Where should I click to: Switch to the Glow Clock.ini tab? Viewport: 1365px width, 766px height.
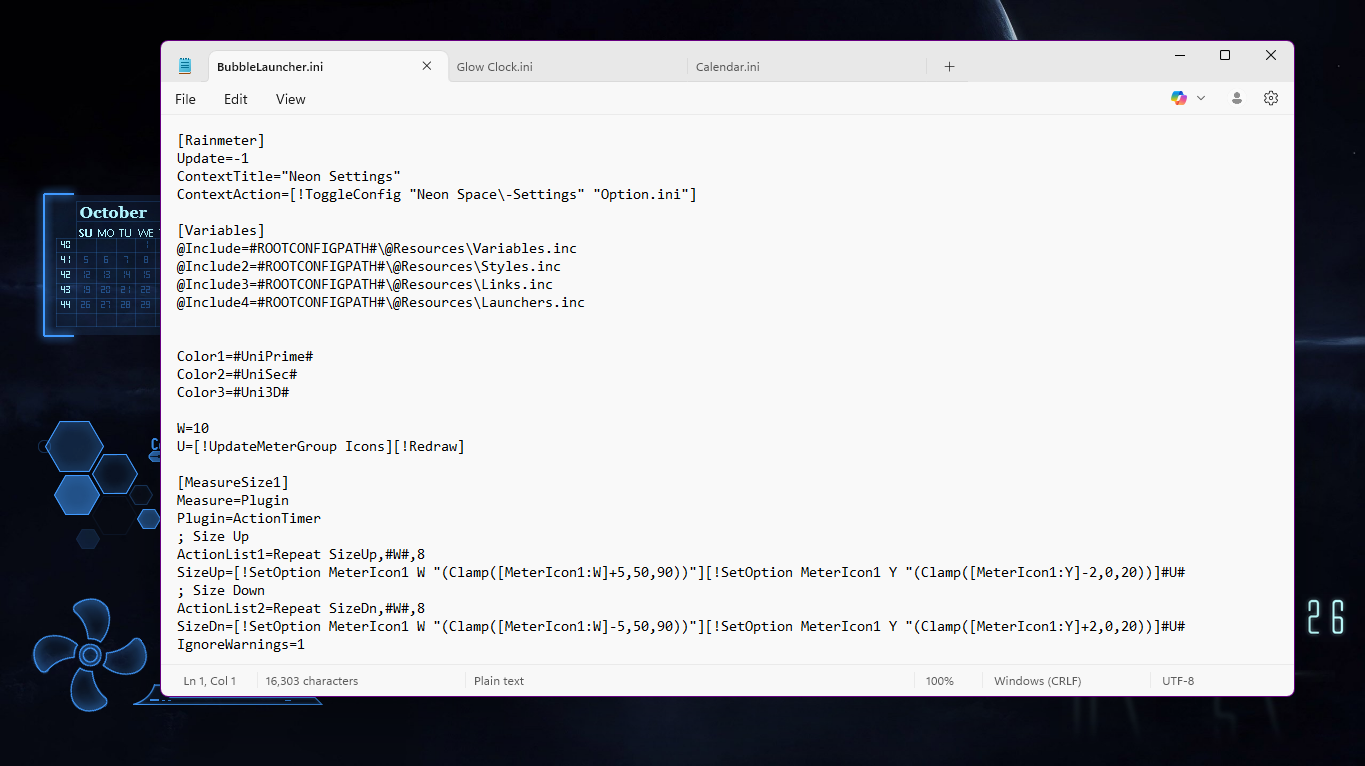point(566,67)
